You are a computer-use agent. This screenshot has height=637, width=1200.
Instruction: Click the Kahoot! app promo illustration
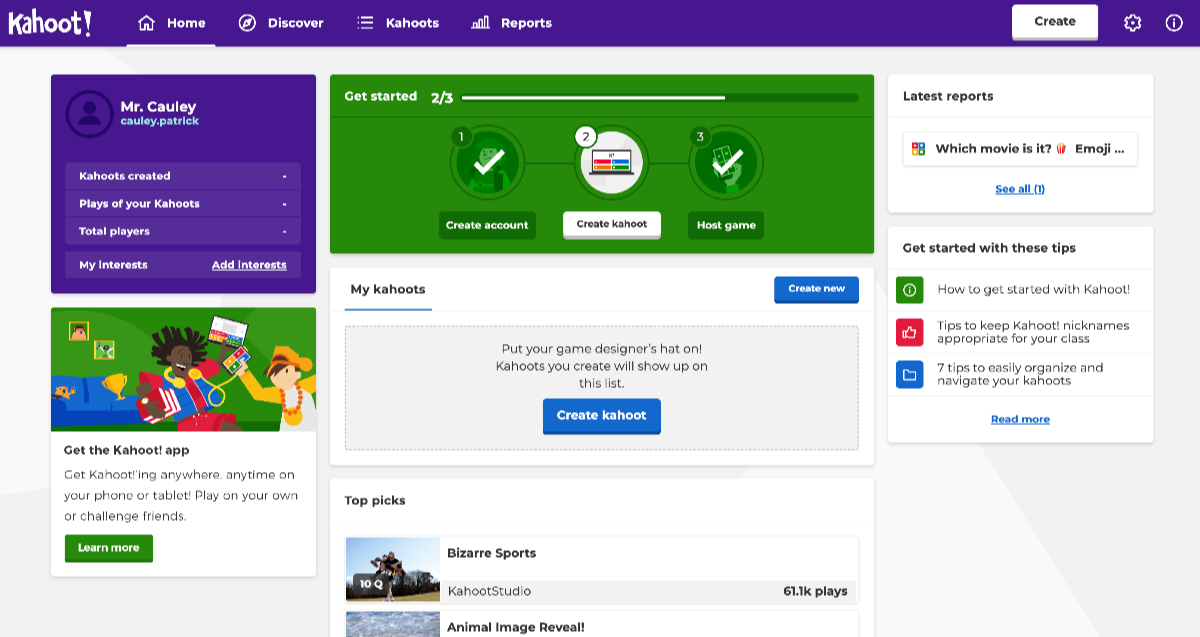coord(184,369)
